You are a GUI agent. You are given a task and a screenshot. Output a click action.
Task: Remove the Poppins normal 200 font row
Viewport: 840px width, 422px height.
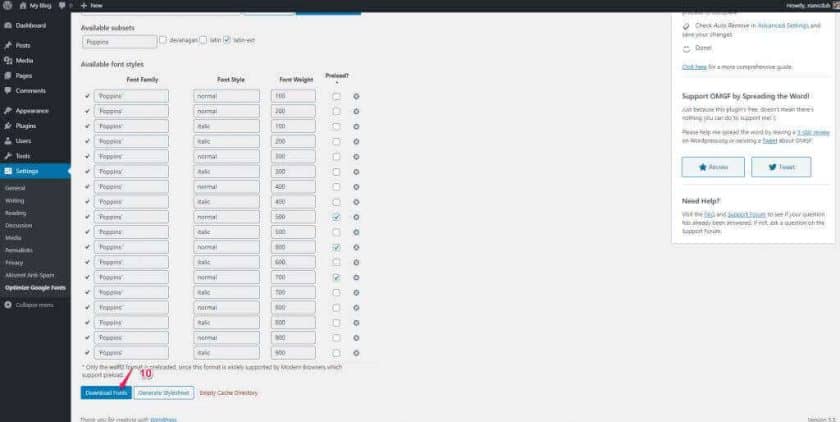(356, 111)
